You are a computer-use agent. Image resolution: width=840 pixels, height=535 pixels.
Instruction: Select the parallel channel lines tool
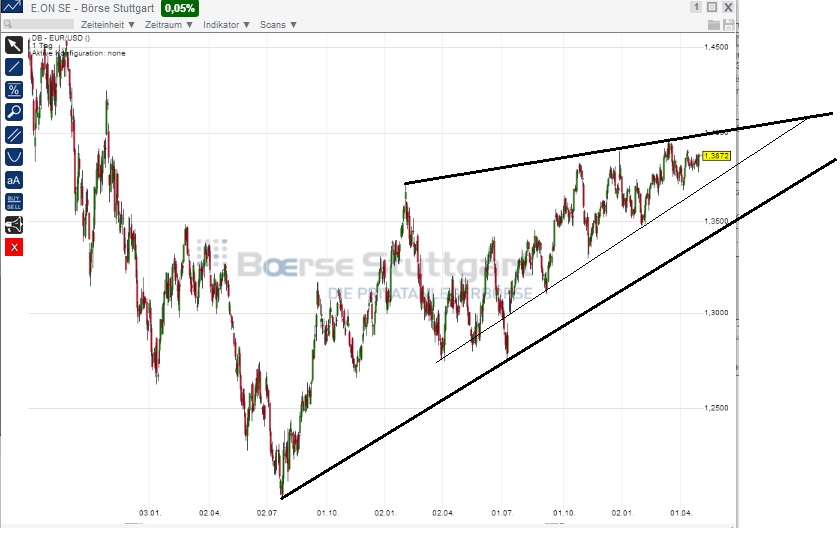(x=14, y=135)
